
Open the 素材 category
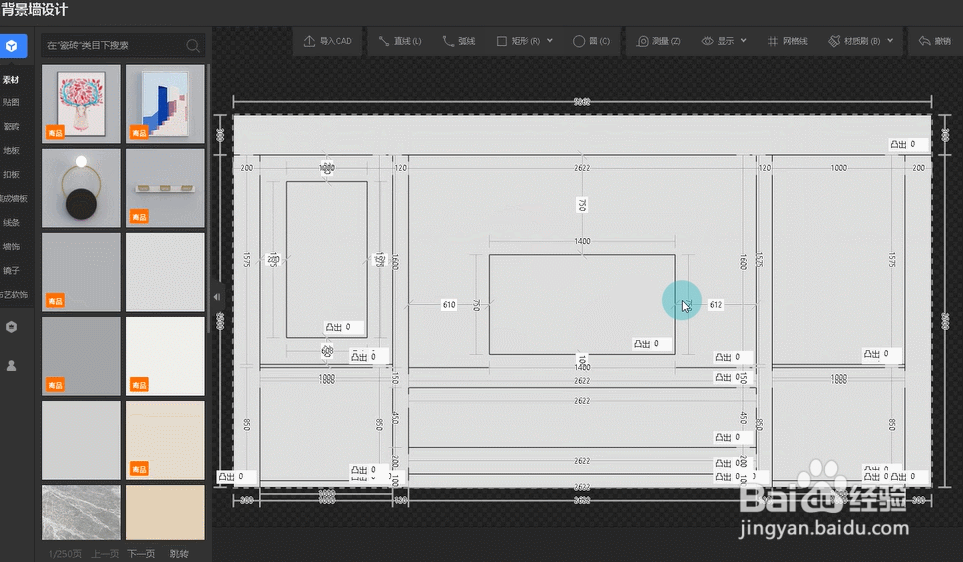[x=11, y=80]
